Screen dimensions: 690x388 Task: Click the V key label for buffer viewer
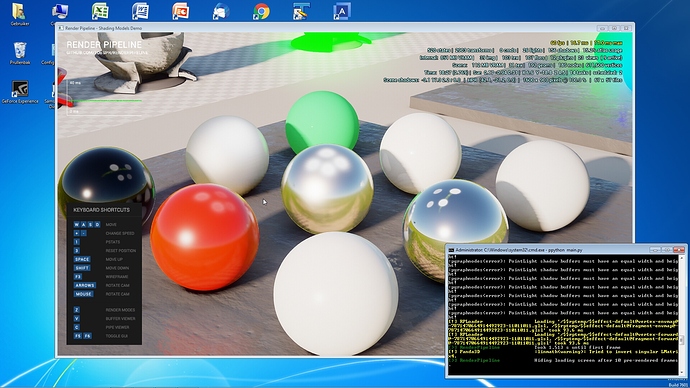[x=77, y=318]
